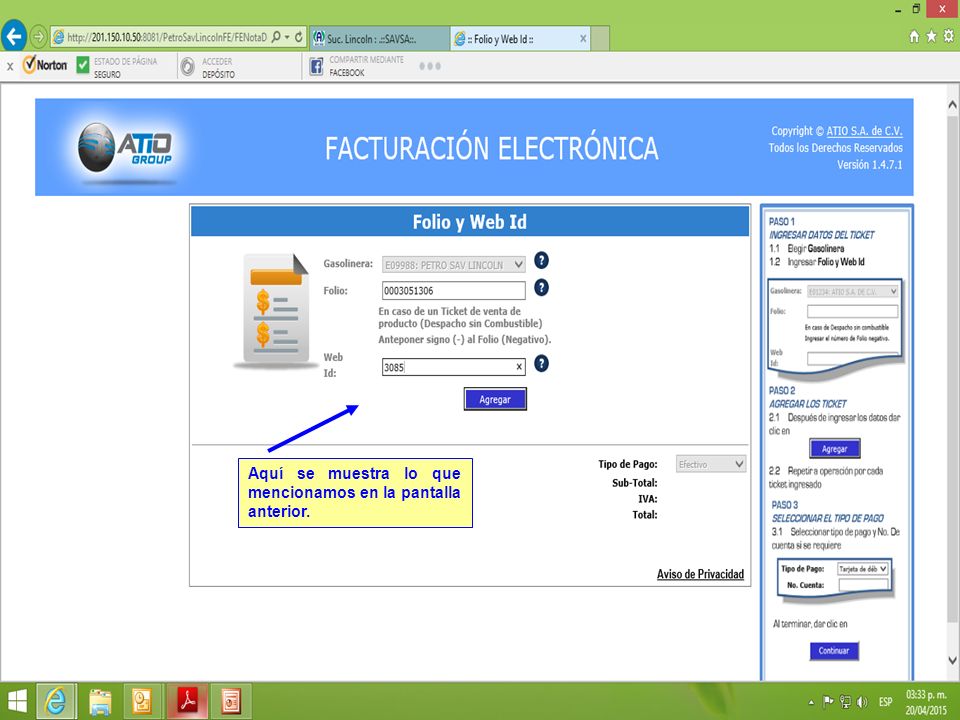Open help icon next to Gasolinera
The image size is (960, 720).
pyautogui.click(x=541, y=261)
